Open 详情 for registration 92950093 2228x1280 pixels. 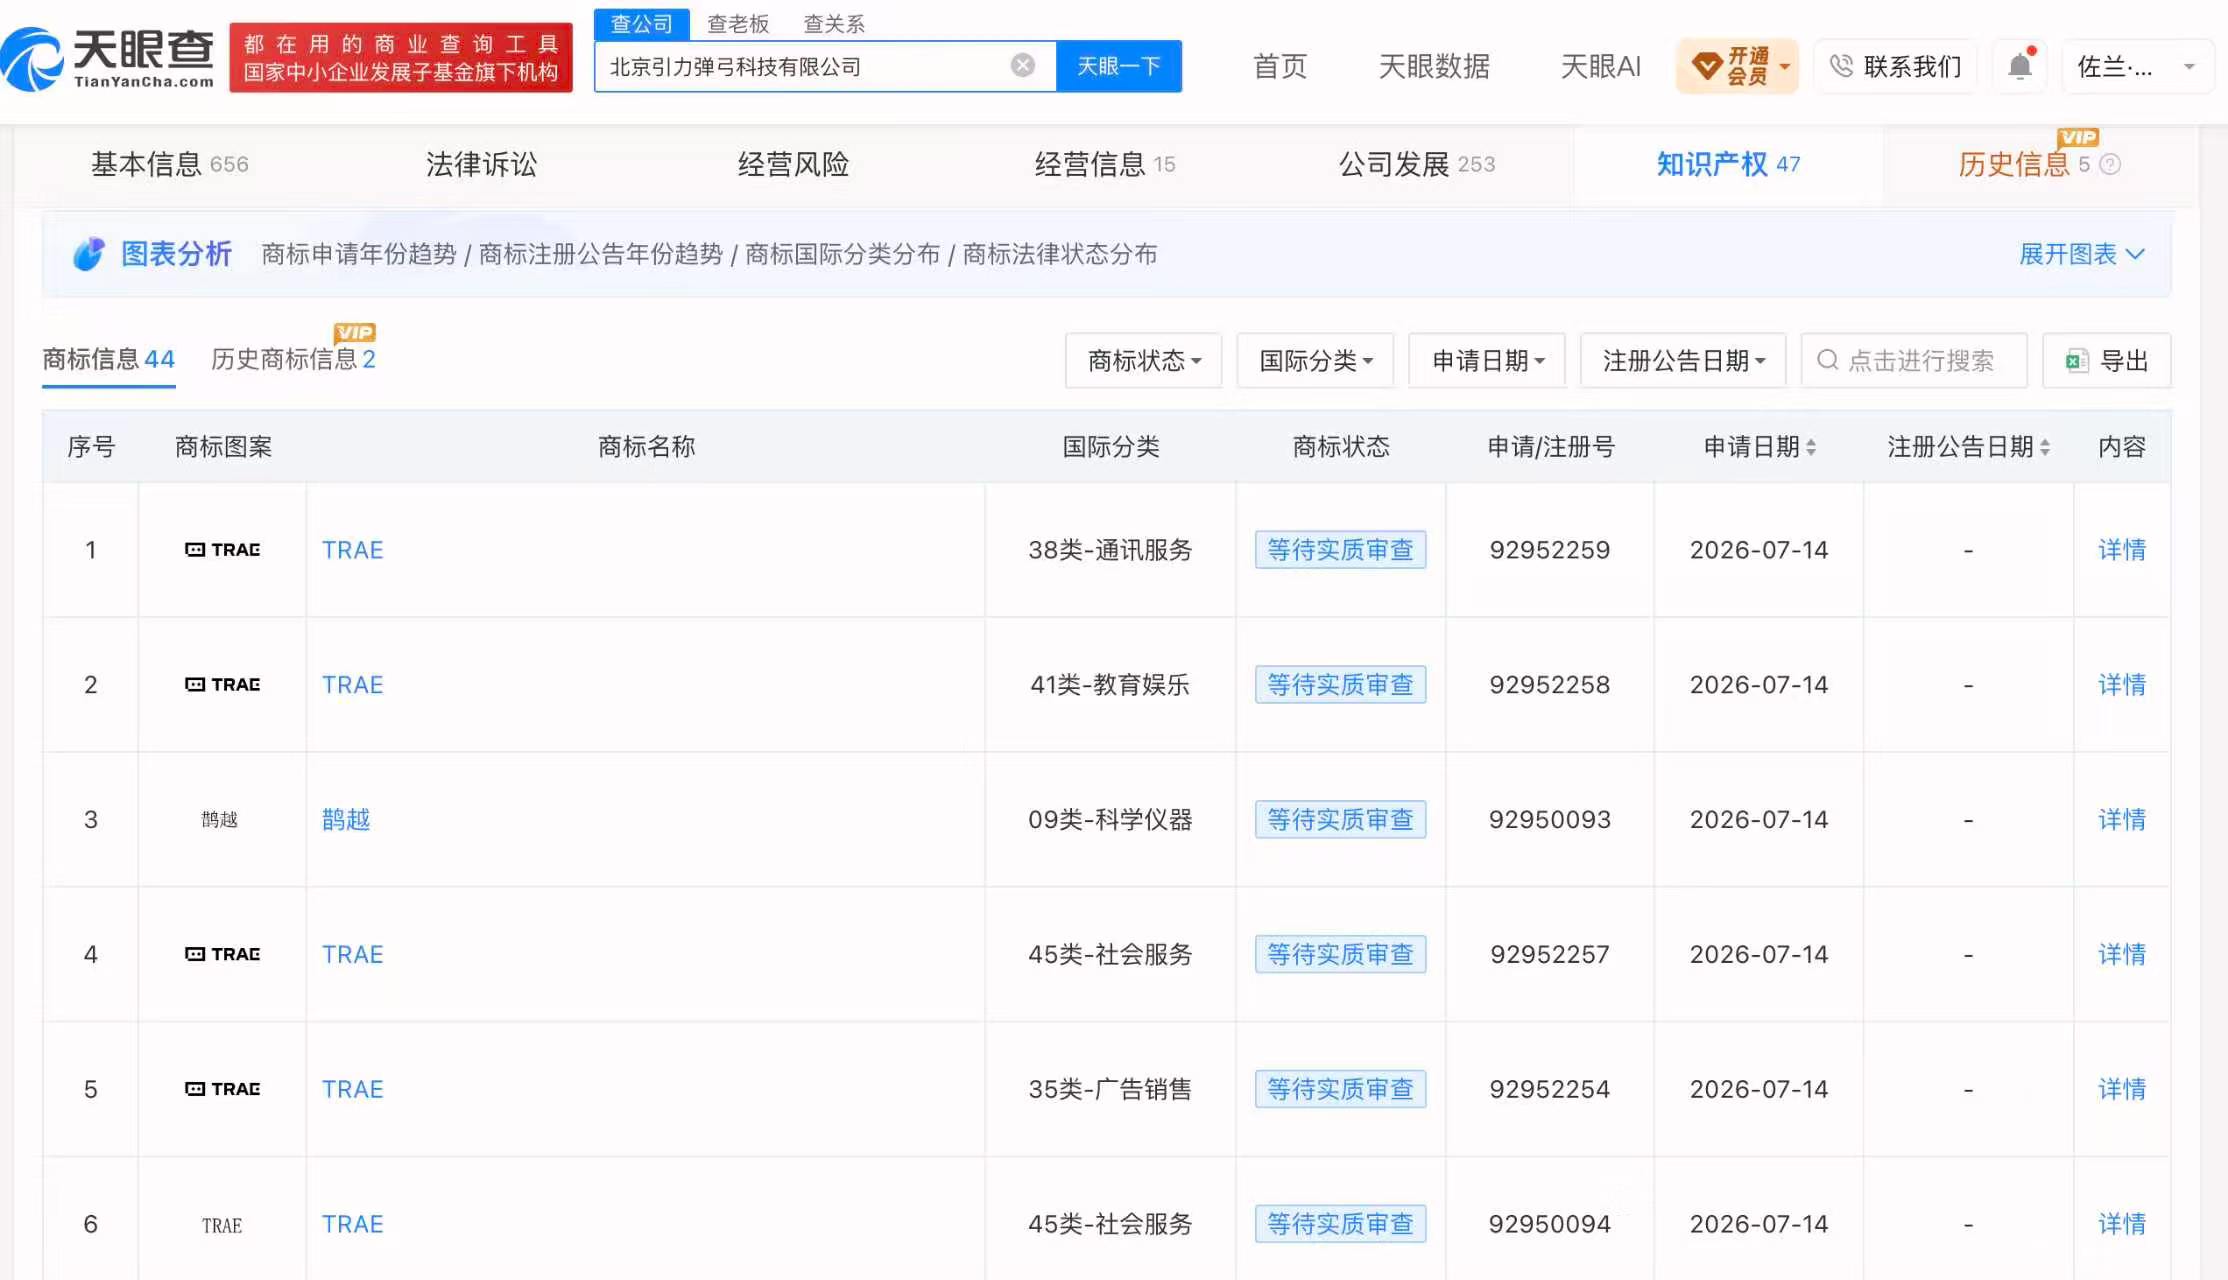(x=2121, y=820)
